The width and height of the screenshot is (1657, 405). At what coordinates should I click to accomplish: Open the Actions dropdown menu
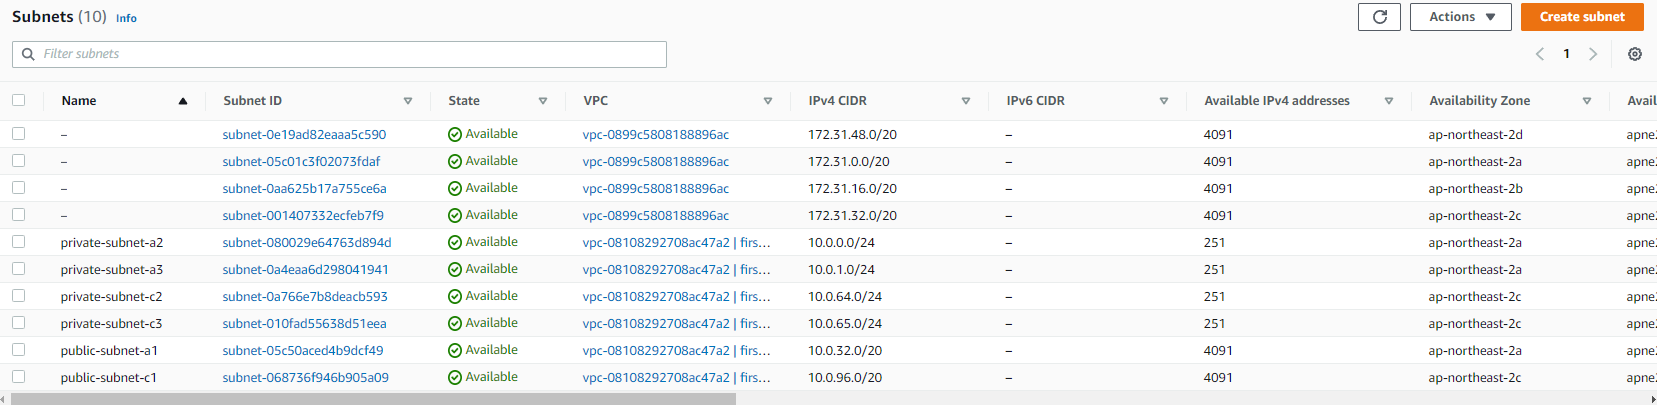(x=1460, y=17)
